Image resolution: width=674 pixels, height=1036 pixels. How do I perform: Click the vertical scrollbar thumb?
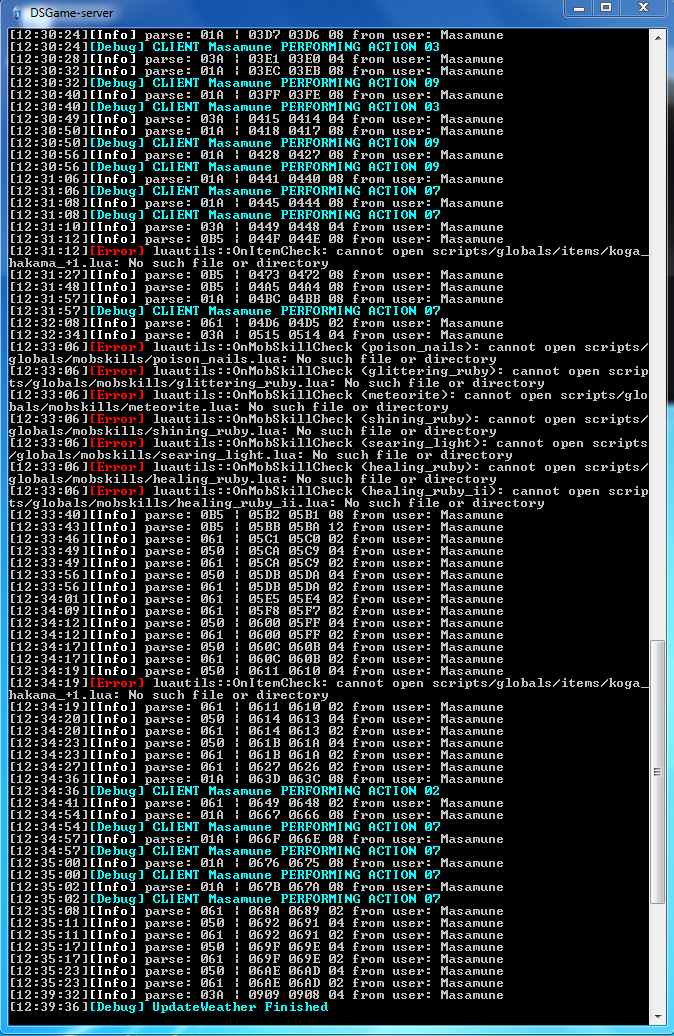657,772
